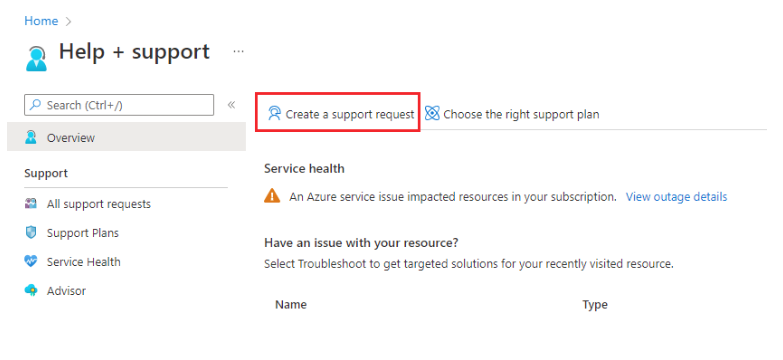The image size is (783, 360).
Task: Click the All support requests icon
Action: (x=30, y=204)
